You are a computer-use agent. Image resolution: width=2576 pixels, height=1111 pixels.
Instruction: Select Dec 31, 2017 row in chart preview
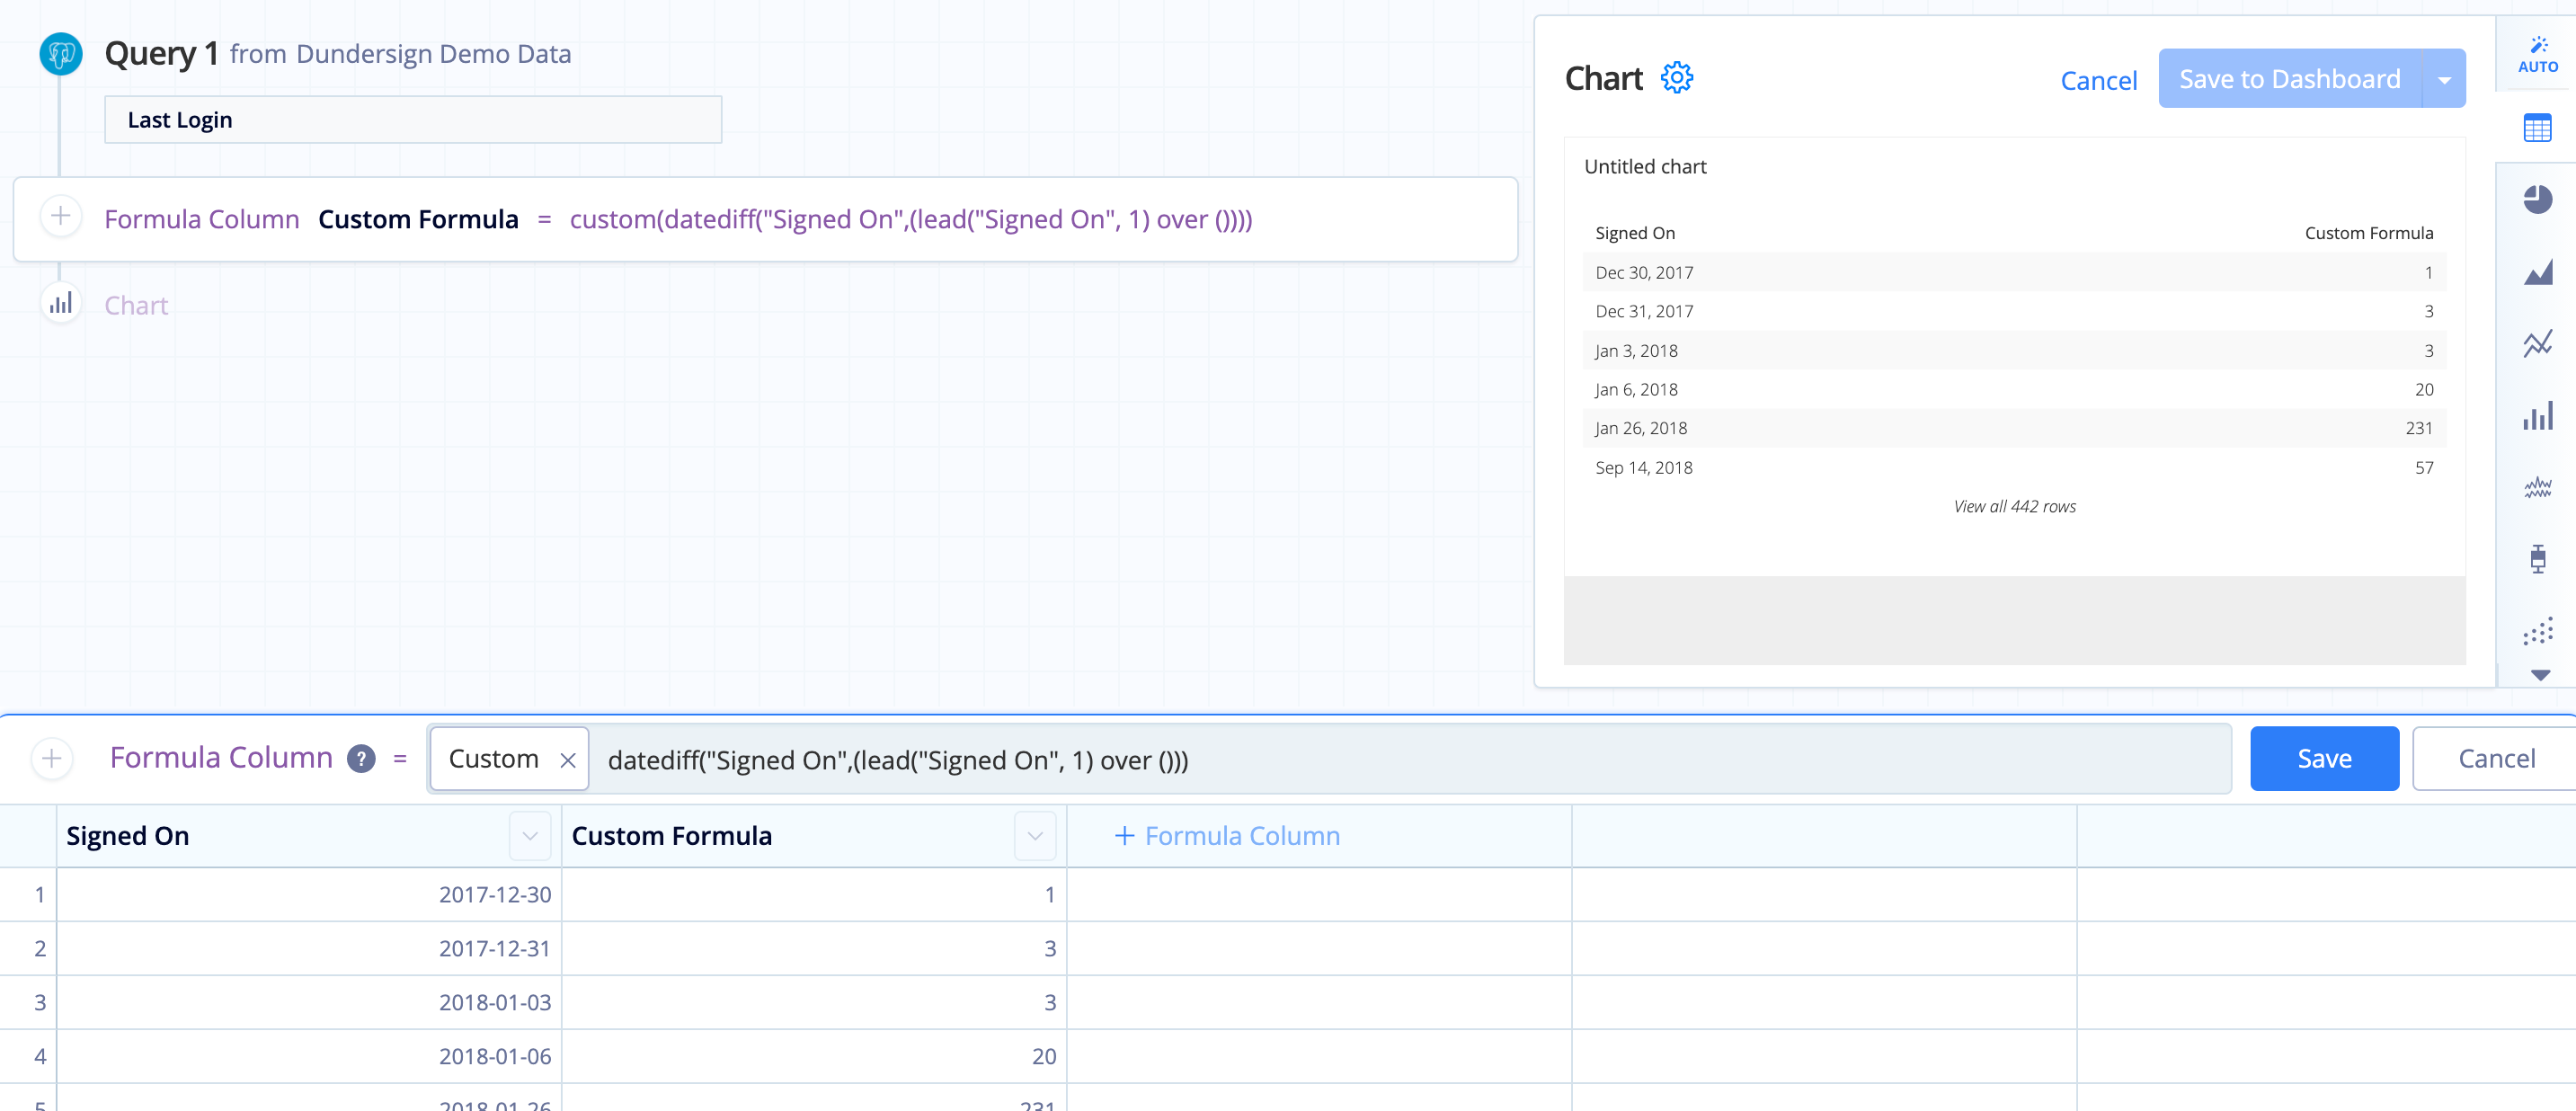point(2014,311)
